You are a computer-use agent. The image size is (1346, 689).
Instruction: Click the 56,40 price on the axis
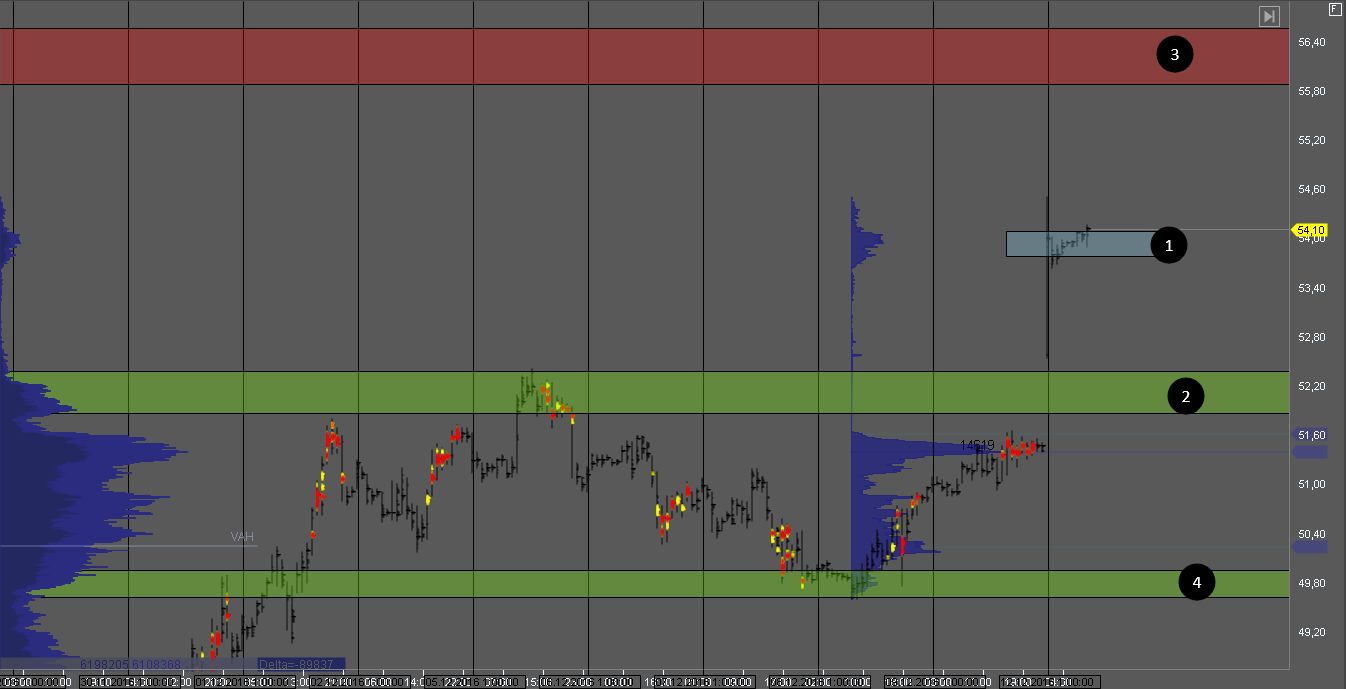[1311, 42]
